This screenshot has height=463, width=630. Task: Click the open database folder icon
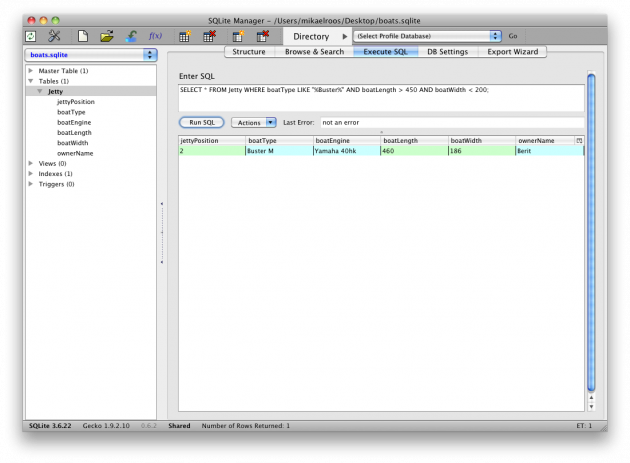click(107, 36)
